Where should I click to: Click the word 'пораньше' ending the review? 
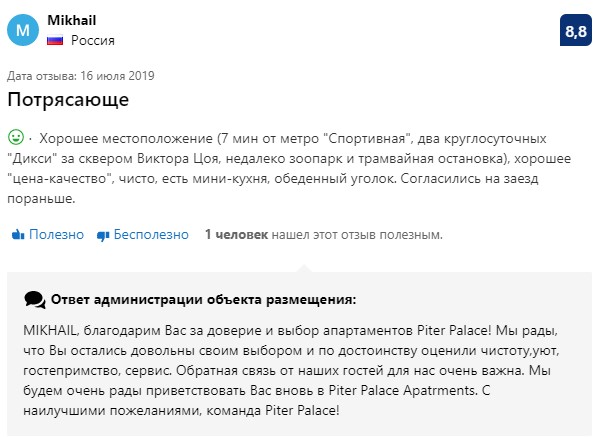[41, 199]
